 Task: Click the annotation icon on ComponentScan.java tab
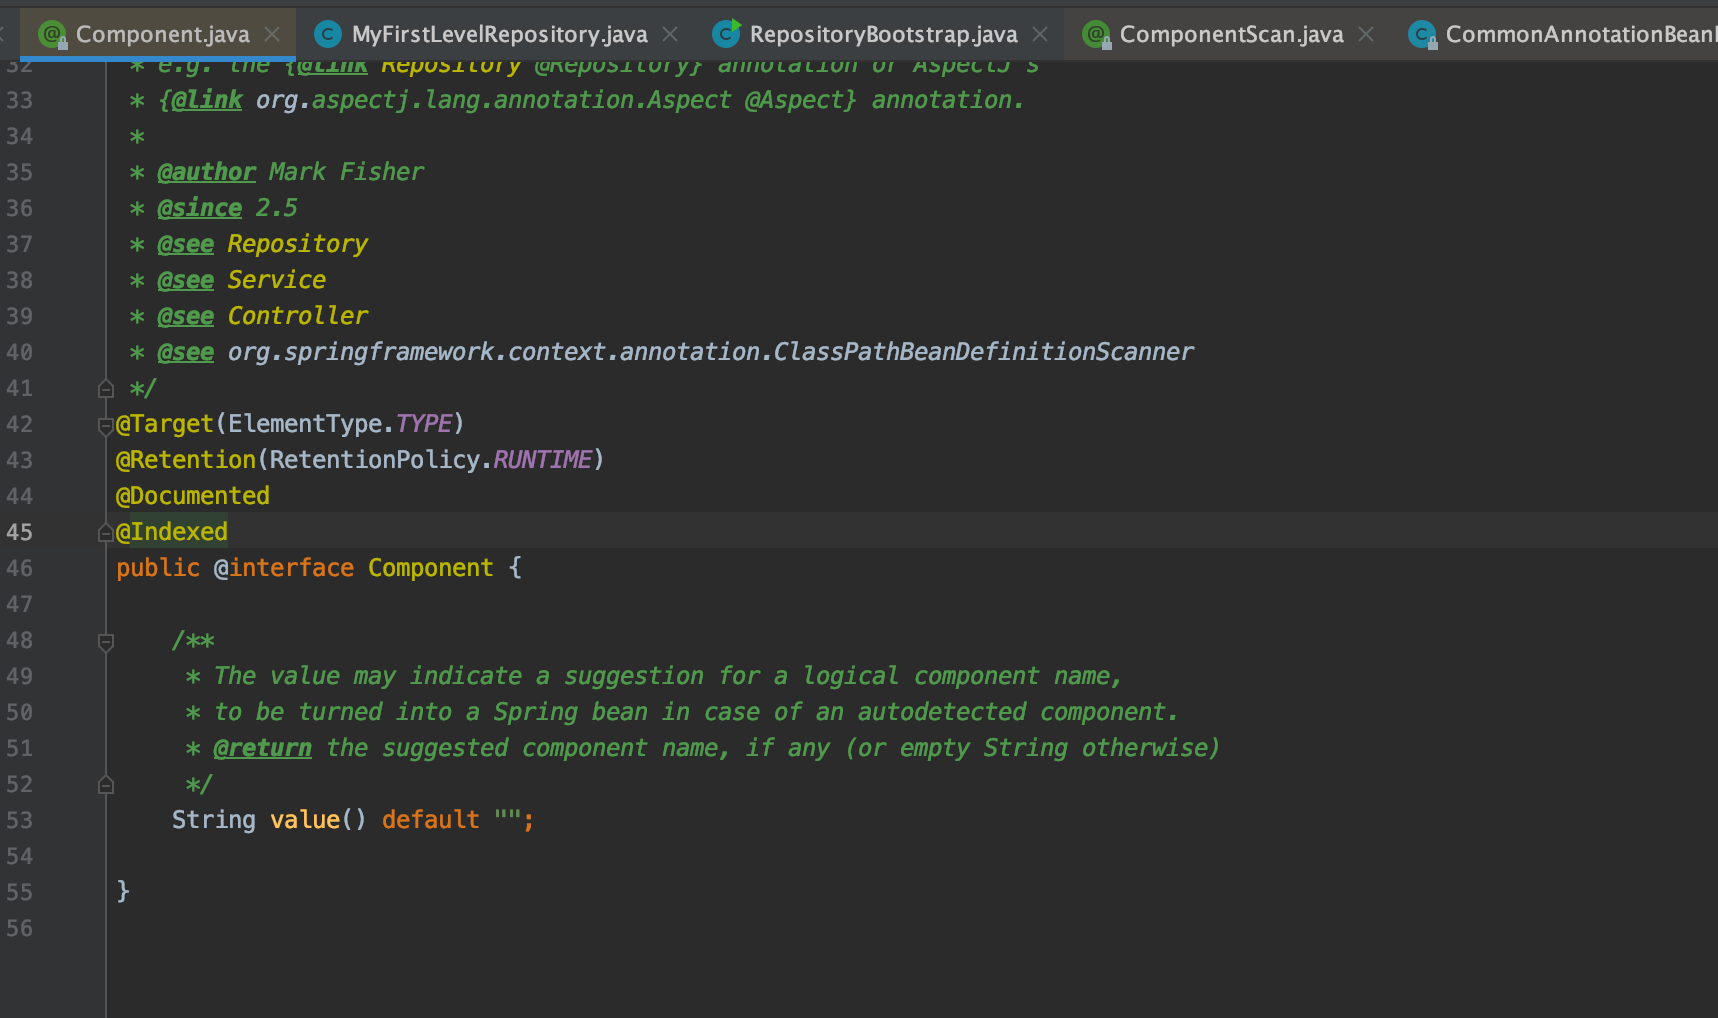pos(1096,35)
